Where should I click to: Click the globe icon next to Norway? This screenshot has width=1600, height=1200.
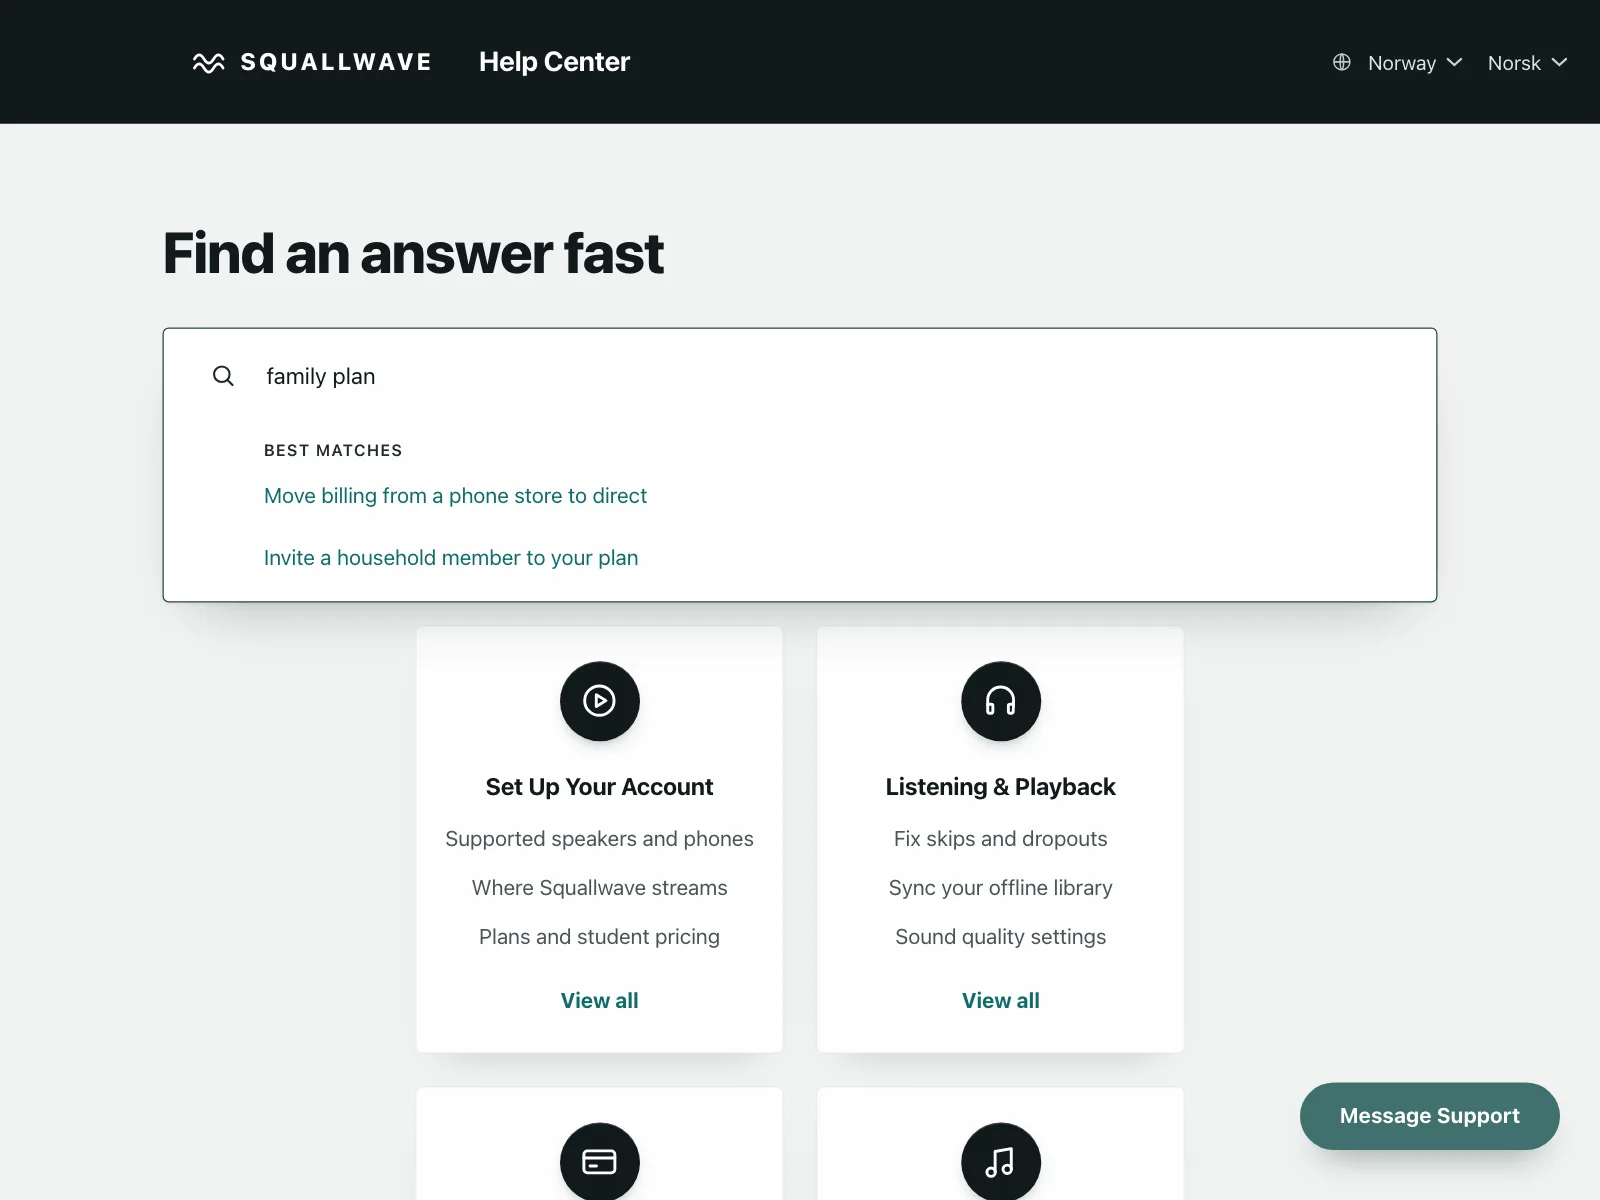(1342, 62)
